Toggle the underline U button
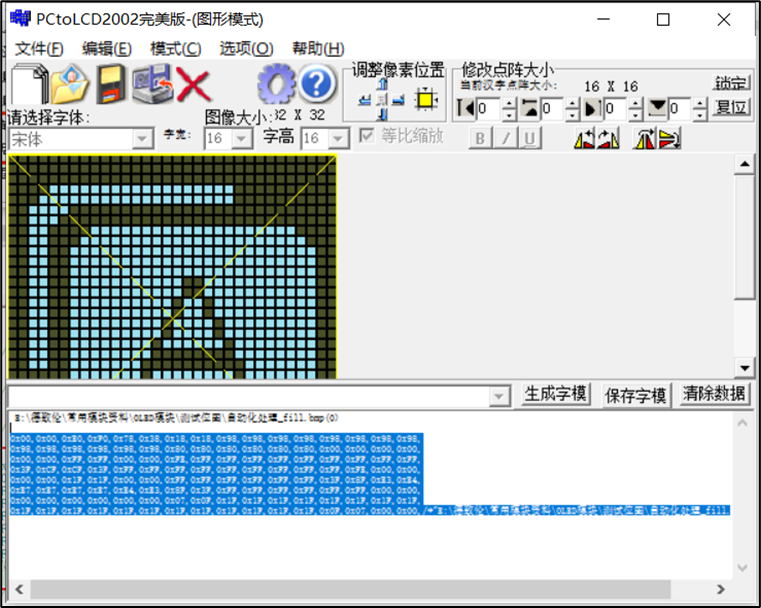761x608 pixels. pyautogui.click(x=530, y=139)
